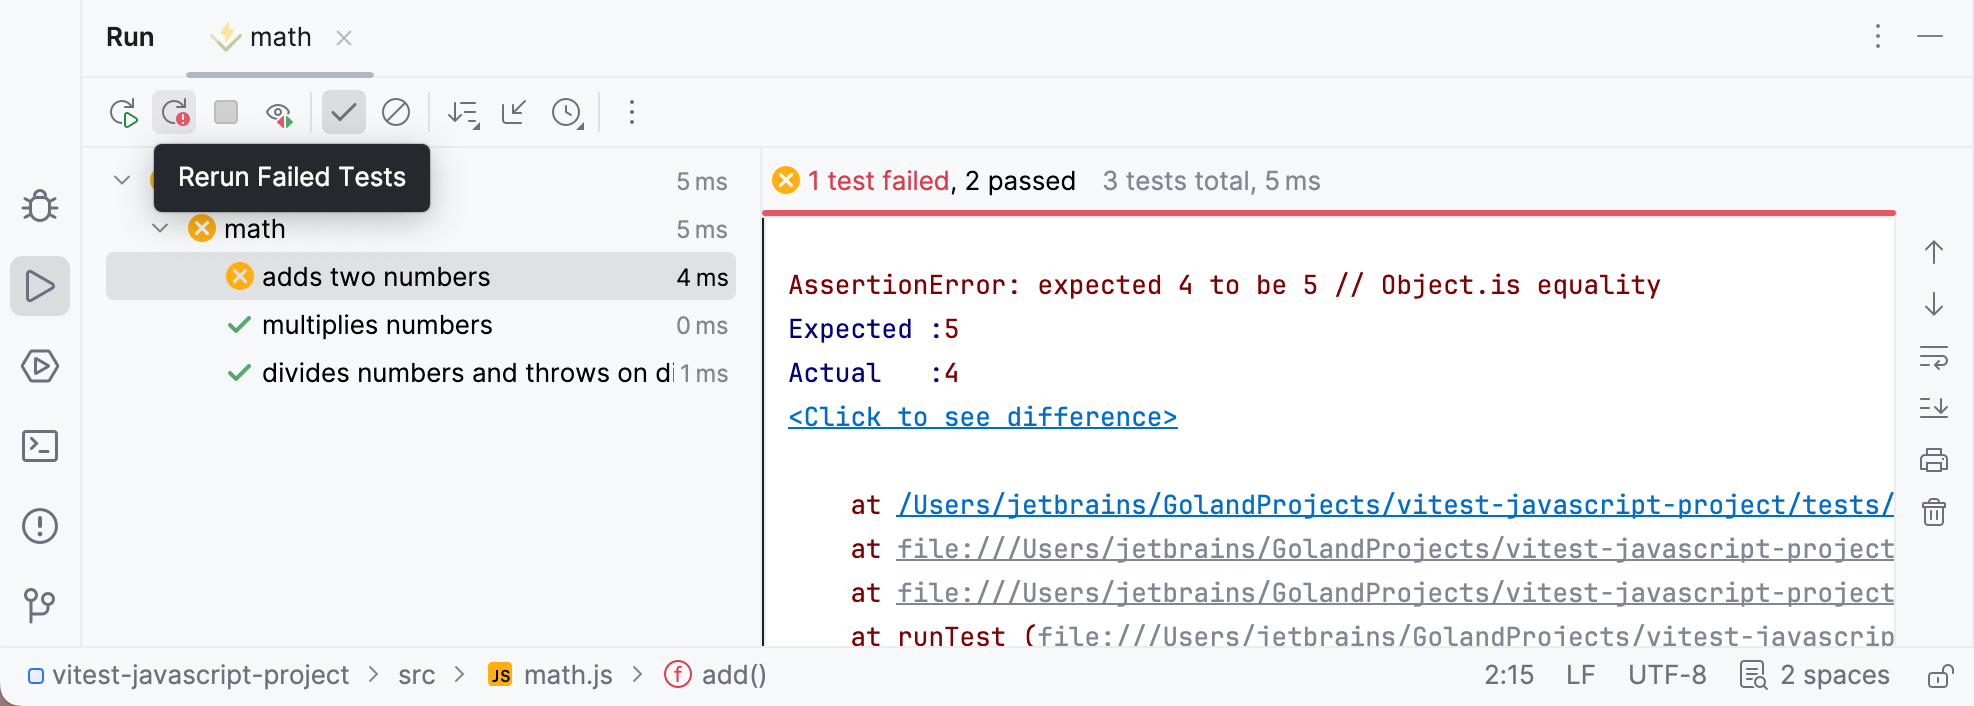Screen dimensions: 1974x706
Task: Collapse the math test suite node
Action: (x=159, y=228)
